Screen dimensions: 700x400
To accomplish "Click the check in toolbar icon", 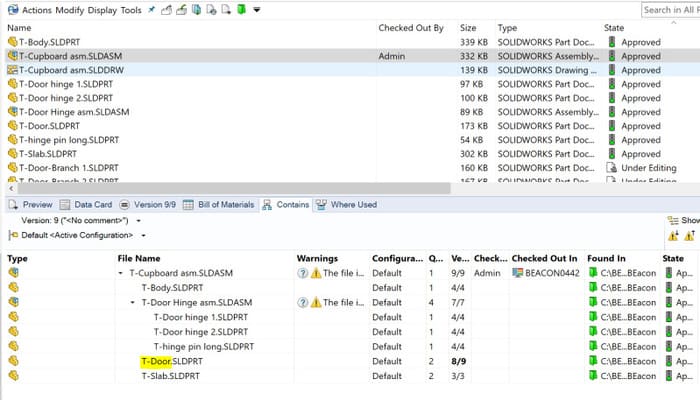I will [181, 9].
